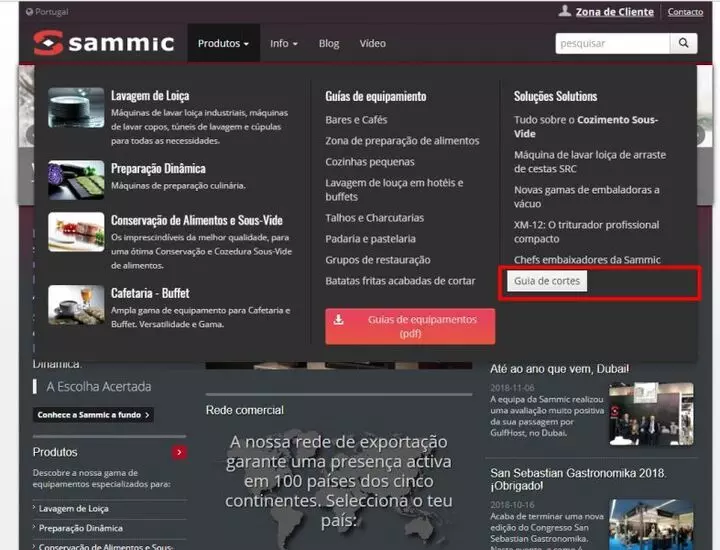Click Conhece a Sammic a fundo button
This screenshot has height=550, width=720.
93,415
